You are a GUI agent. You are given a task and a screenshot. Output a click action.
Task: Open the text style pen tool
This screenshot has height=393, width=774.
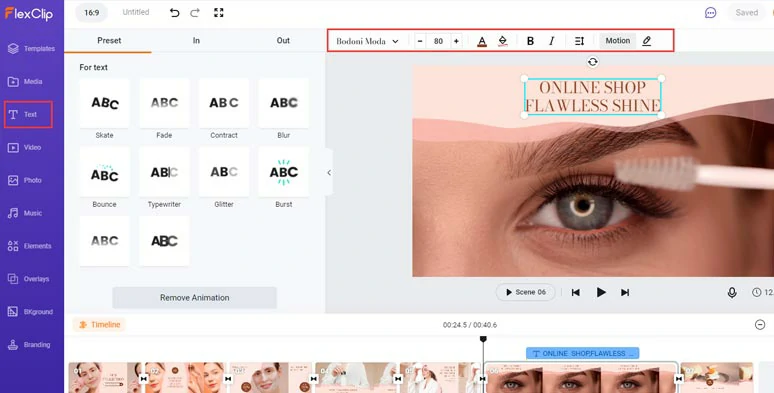pyautogui.click(x=647, y=41)
